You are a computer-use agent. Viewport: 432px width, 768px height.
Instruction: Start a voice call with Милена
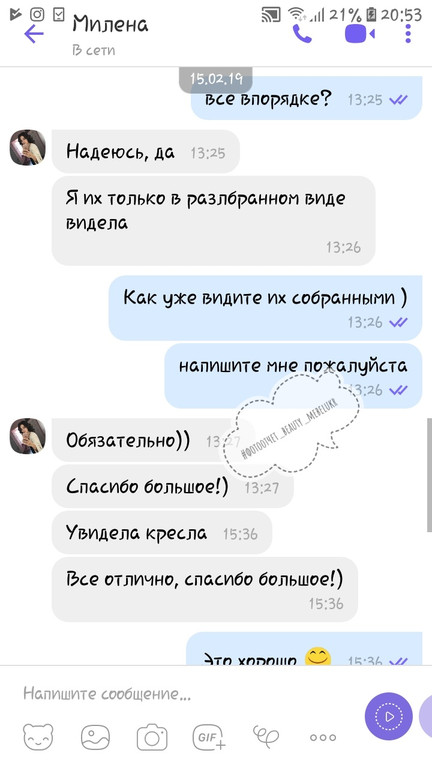point(302,34)
